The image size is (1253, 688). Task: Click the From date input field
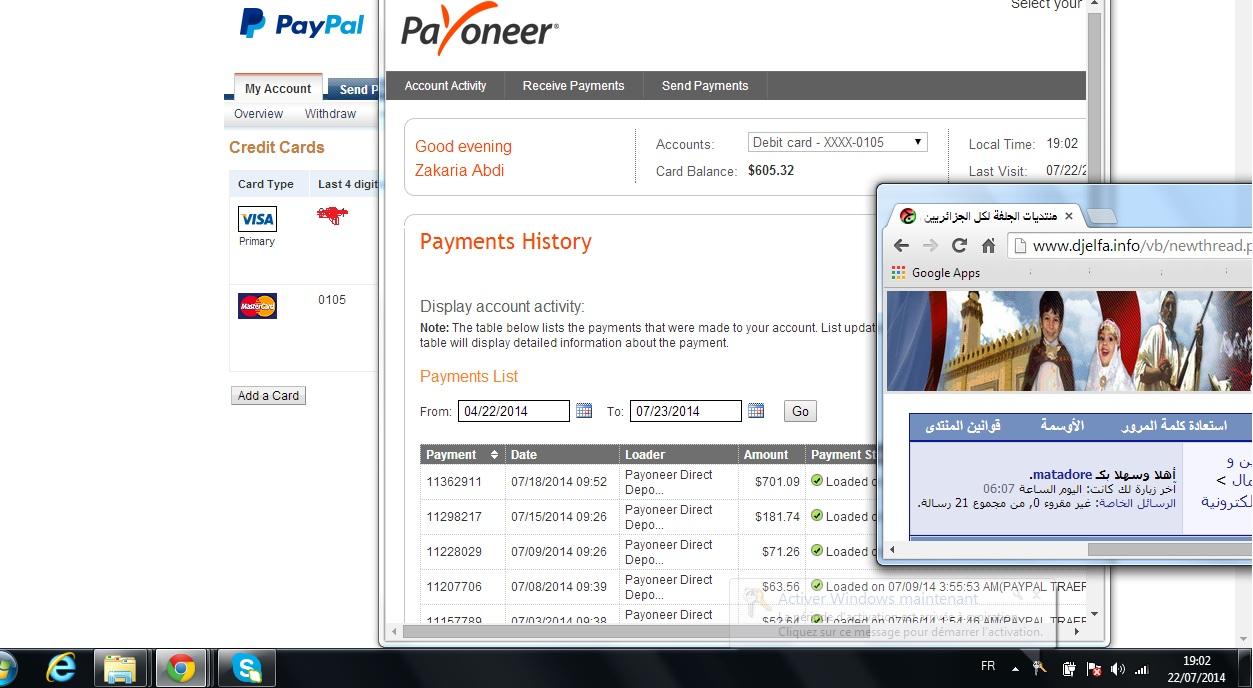tap(514, 411)
